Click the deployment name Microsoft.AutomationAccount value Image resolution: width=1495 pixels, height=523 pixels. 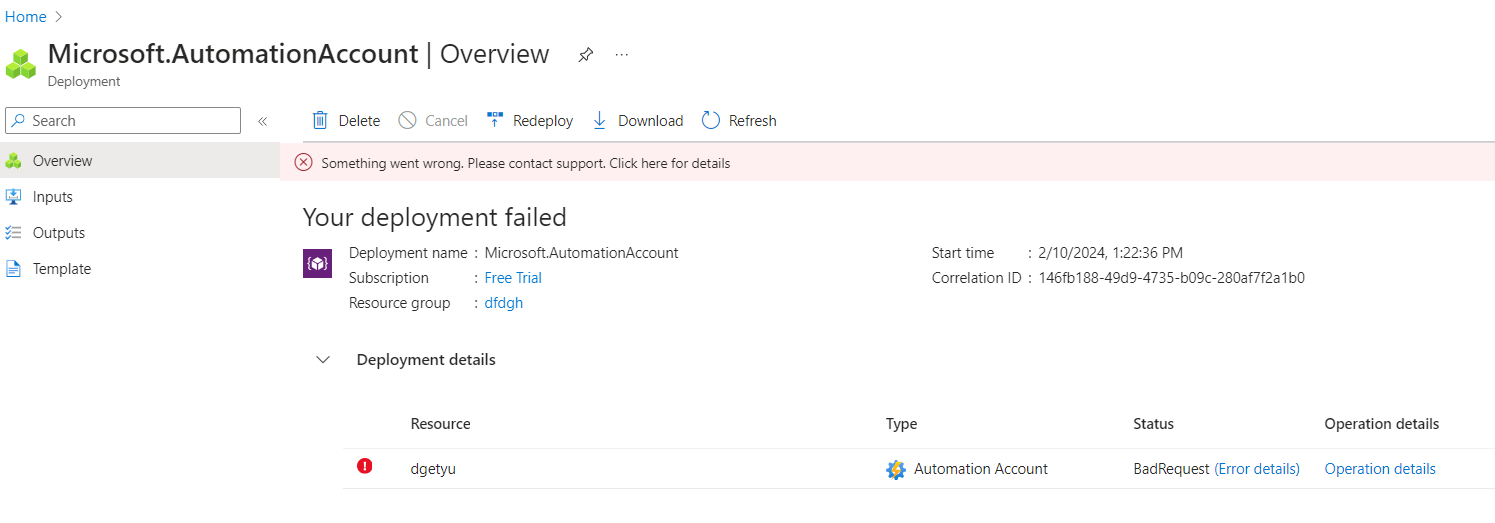pos(582,253)
